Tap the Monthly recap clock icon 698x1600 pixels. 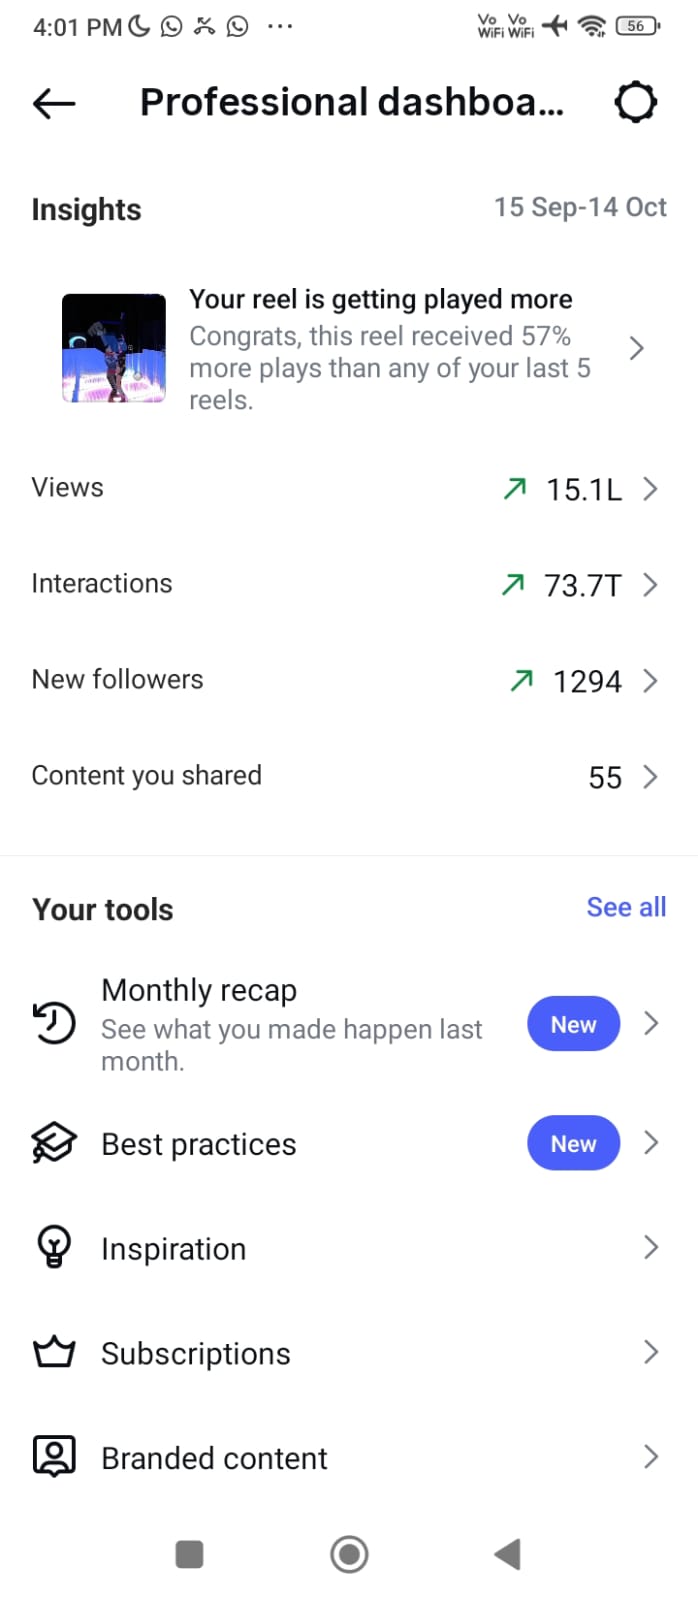pyautogui.click(x=54, y=1024)
